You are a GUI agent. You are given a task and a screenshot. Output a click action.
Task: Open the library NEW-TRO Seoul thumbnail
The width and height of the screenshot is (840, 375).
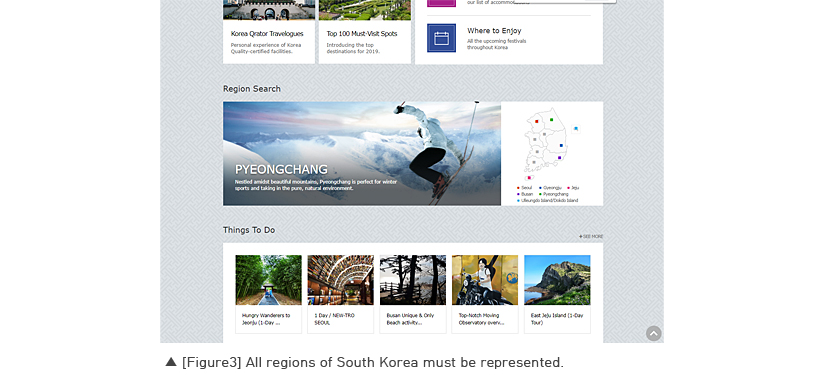[341, 280]
